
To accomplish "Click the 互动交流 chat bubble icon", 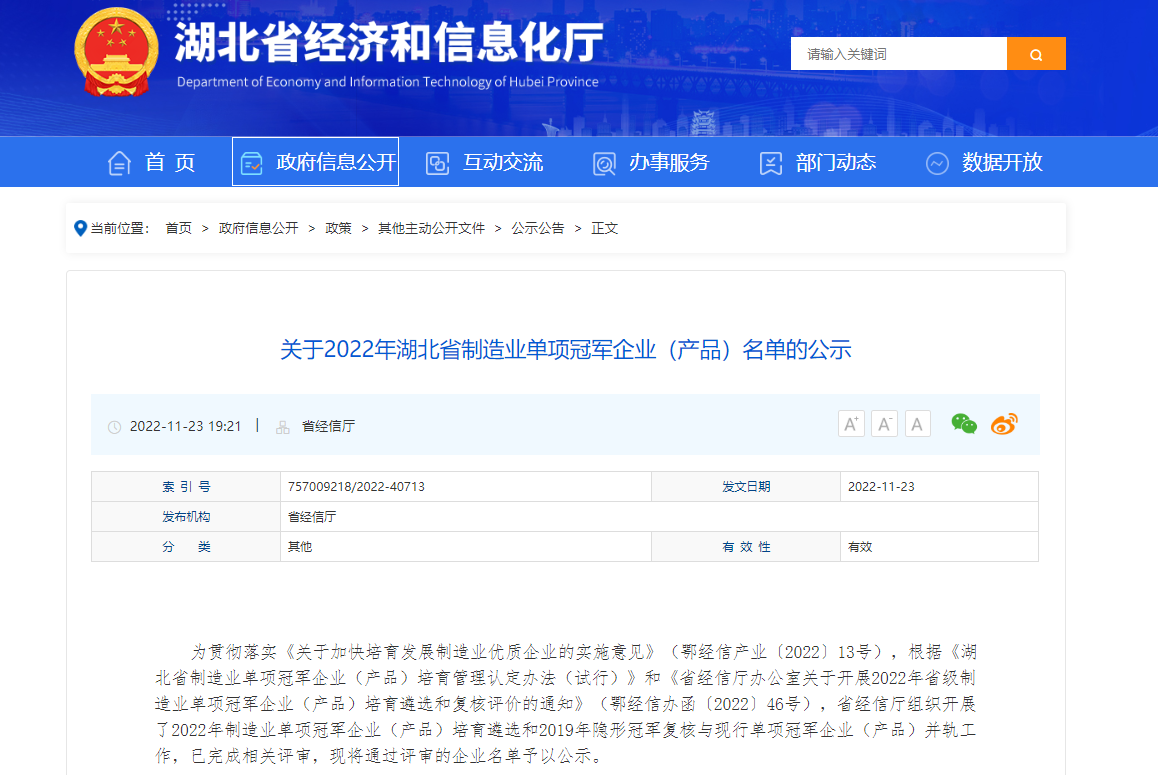I will click(437, 161).
